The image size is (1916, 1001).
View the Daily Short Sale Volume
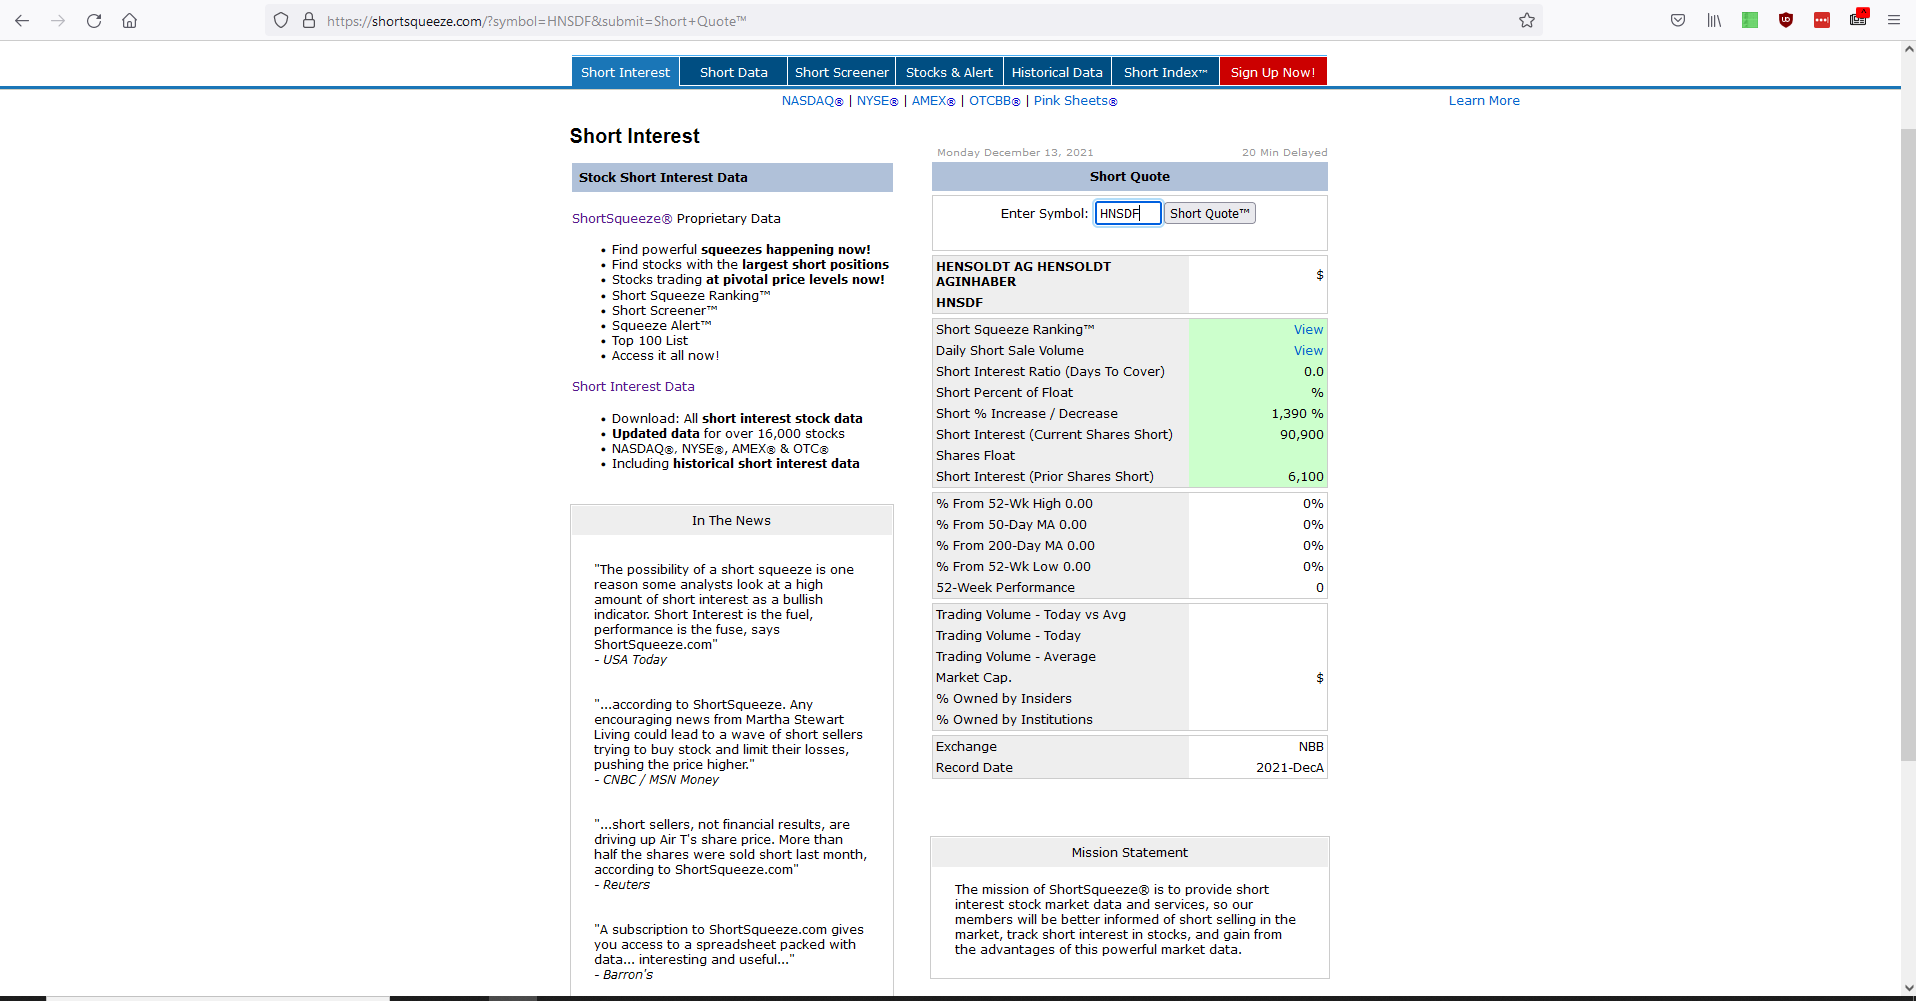[x=1308, y=351]
